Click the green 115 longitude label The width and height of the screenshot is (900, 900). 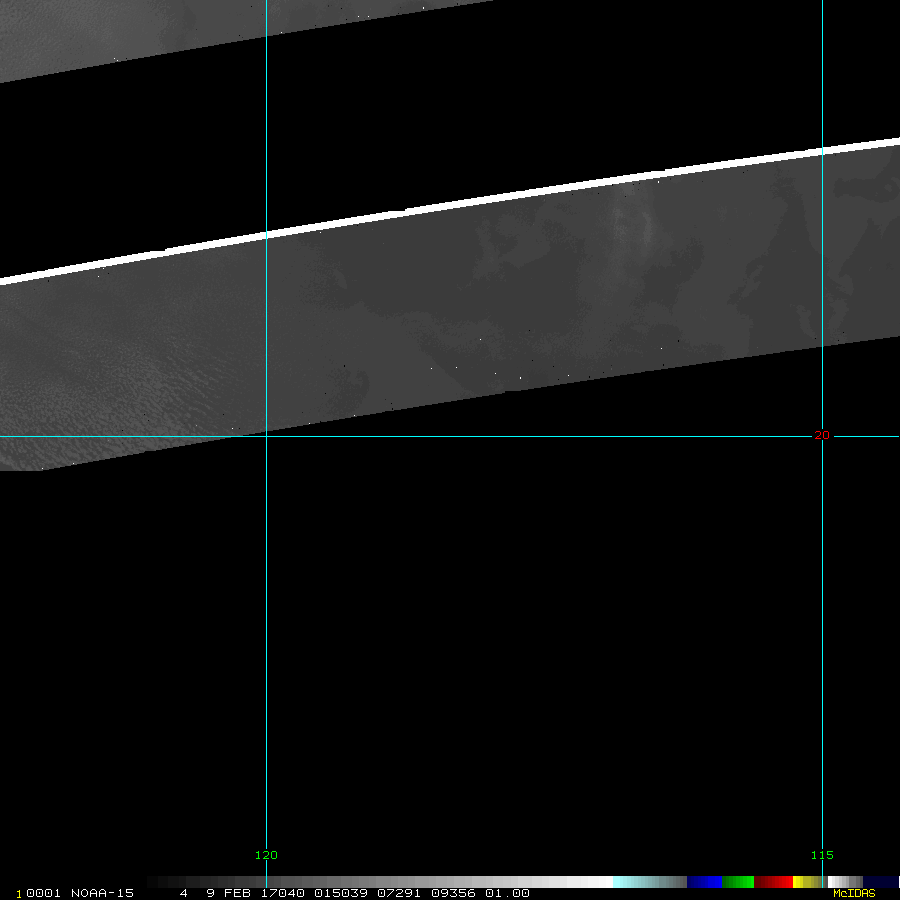click(822, 855)
